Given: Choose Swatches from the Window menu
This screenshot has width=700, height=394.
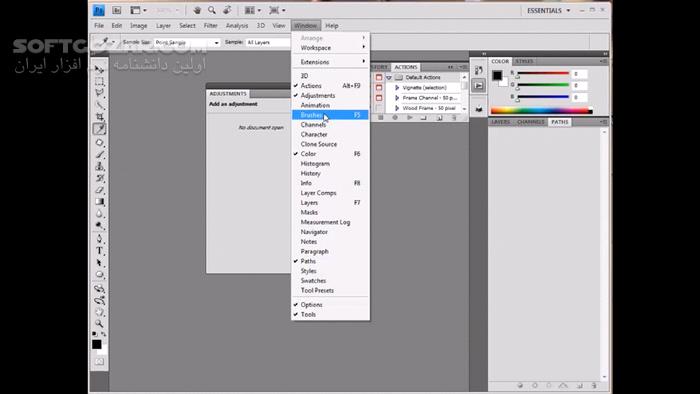Looking at the screenshot, I should click(330, 281).
